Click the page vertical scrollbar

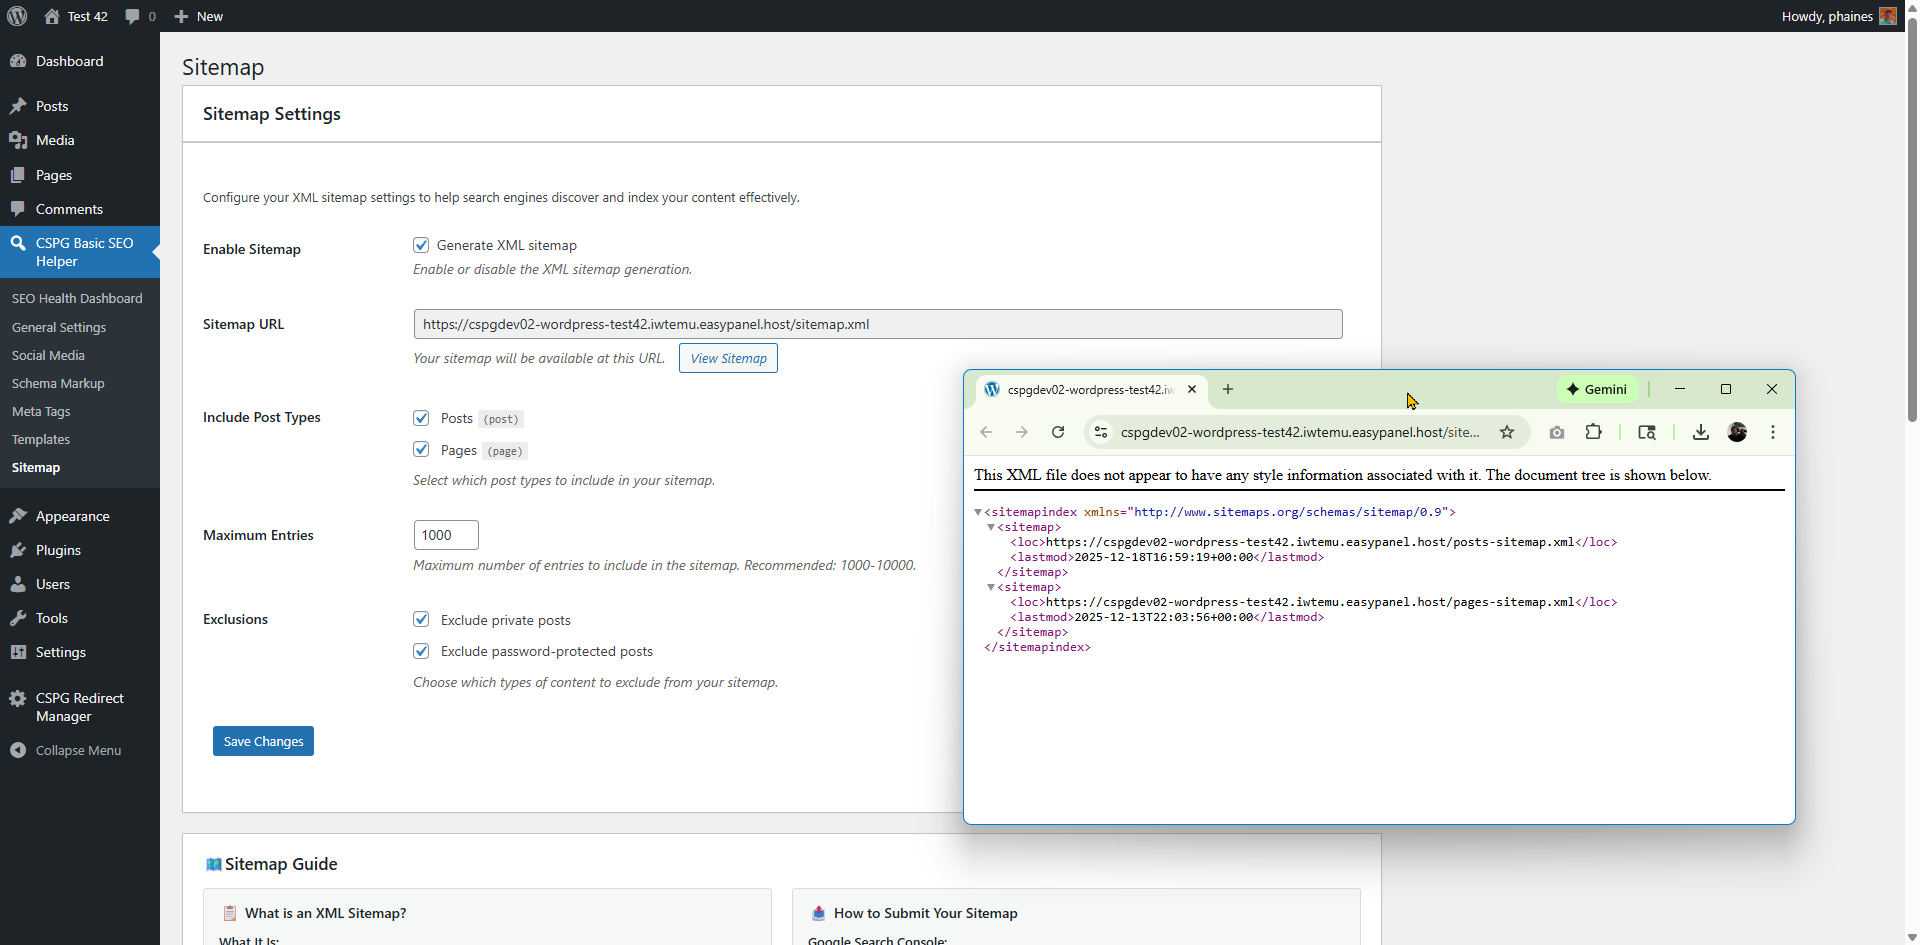coord(1912,220)
